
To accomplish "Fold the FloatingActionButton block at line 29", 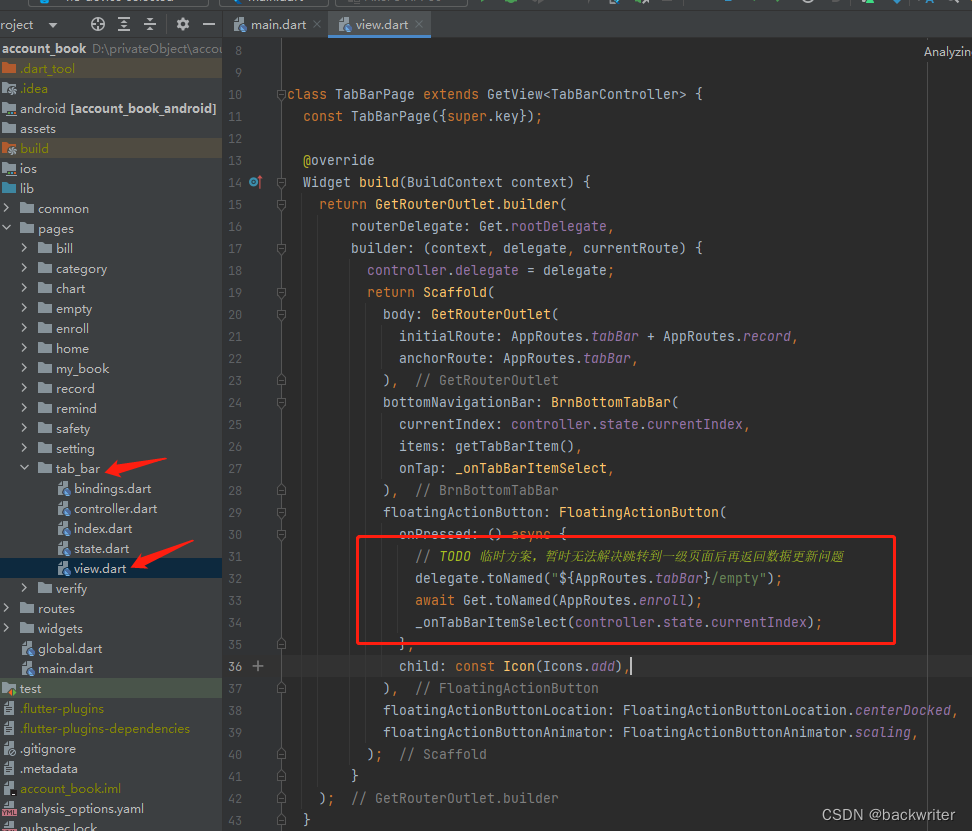I will click(x=281, y=512).
